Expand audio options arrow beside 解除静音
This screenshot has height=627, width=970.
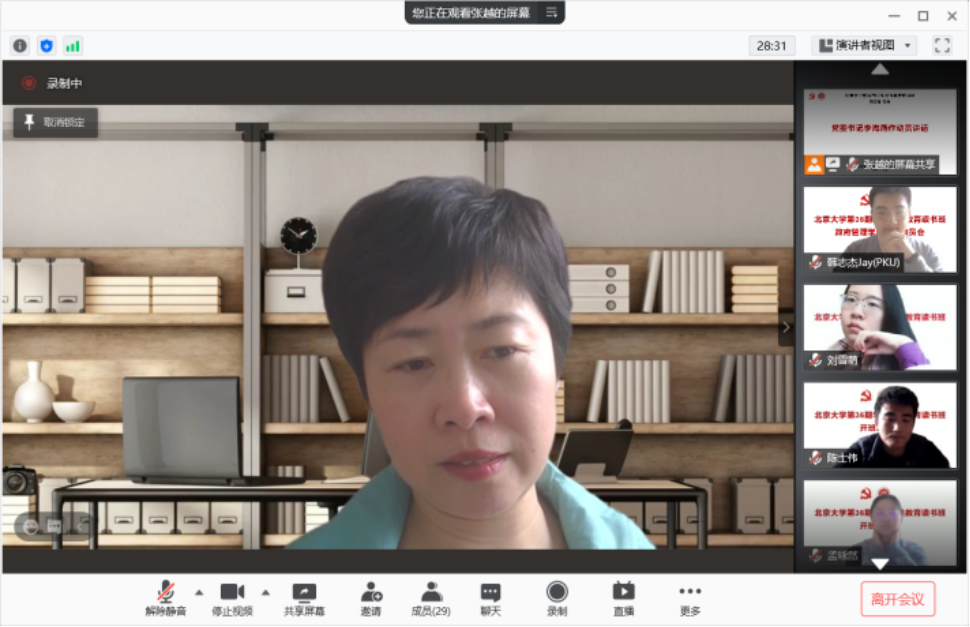click(198, 591)
